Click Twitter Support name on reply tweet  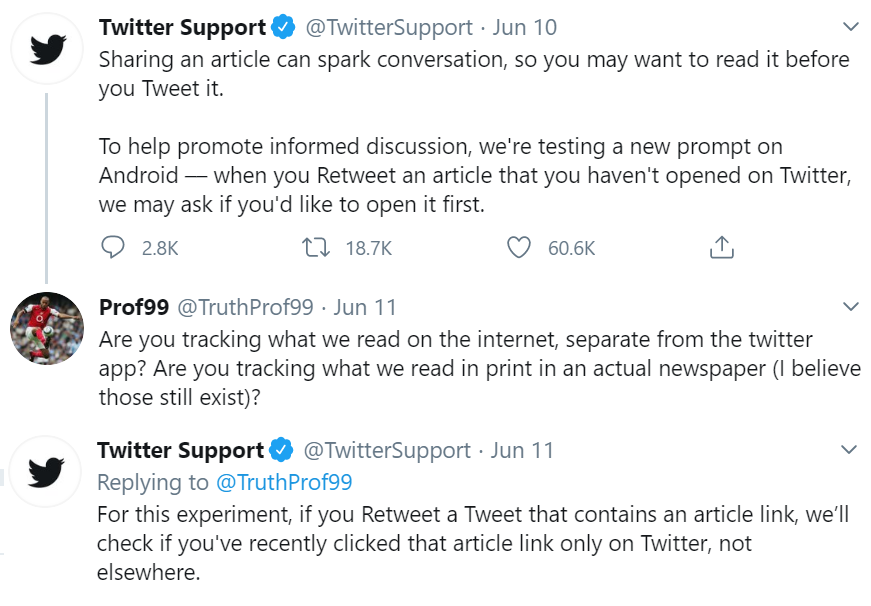181,450
